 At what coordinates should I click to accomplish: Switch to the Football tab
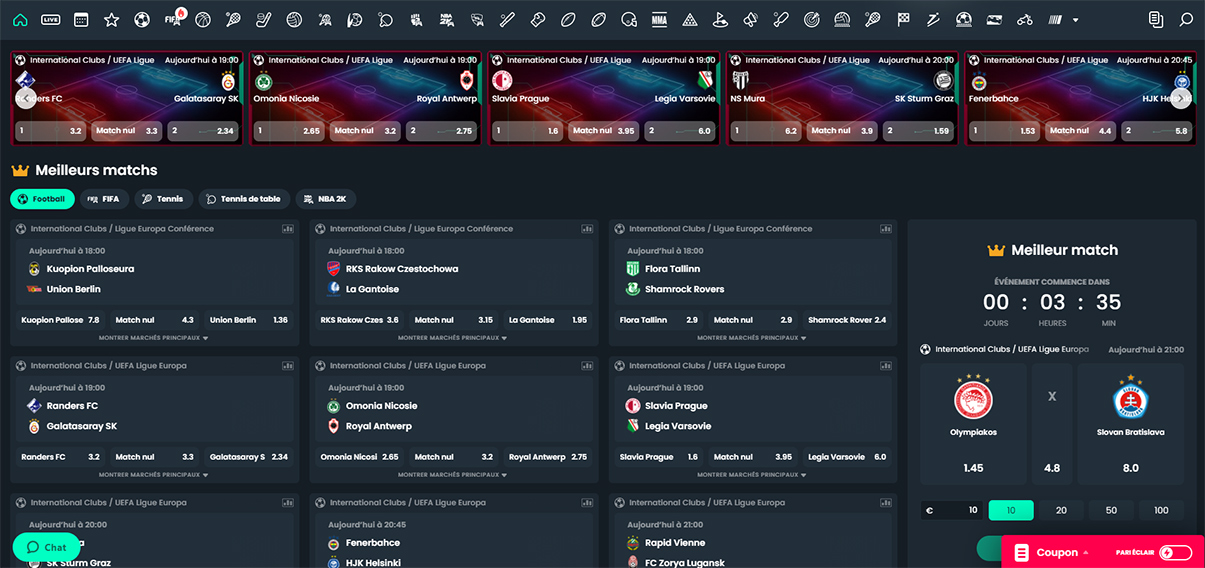tap(42, 199)
